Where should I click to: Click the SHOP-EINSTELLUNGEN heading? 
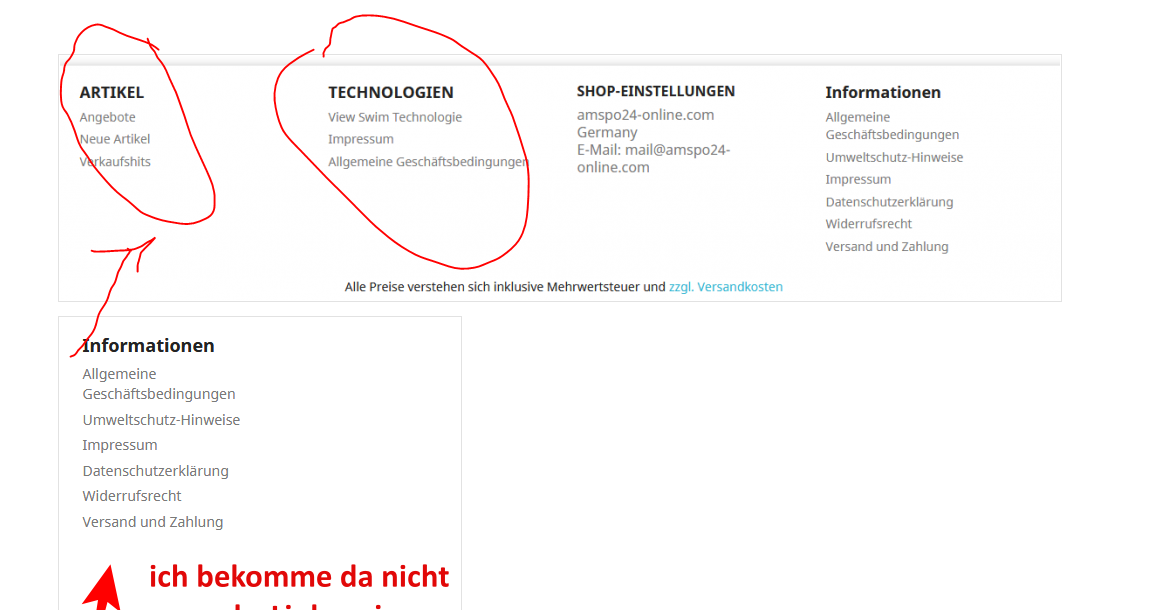[x=656, y=91]
